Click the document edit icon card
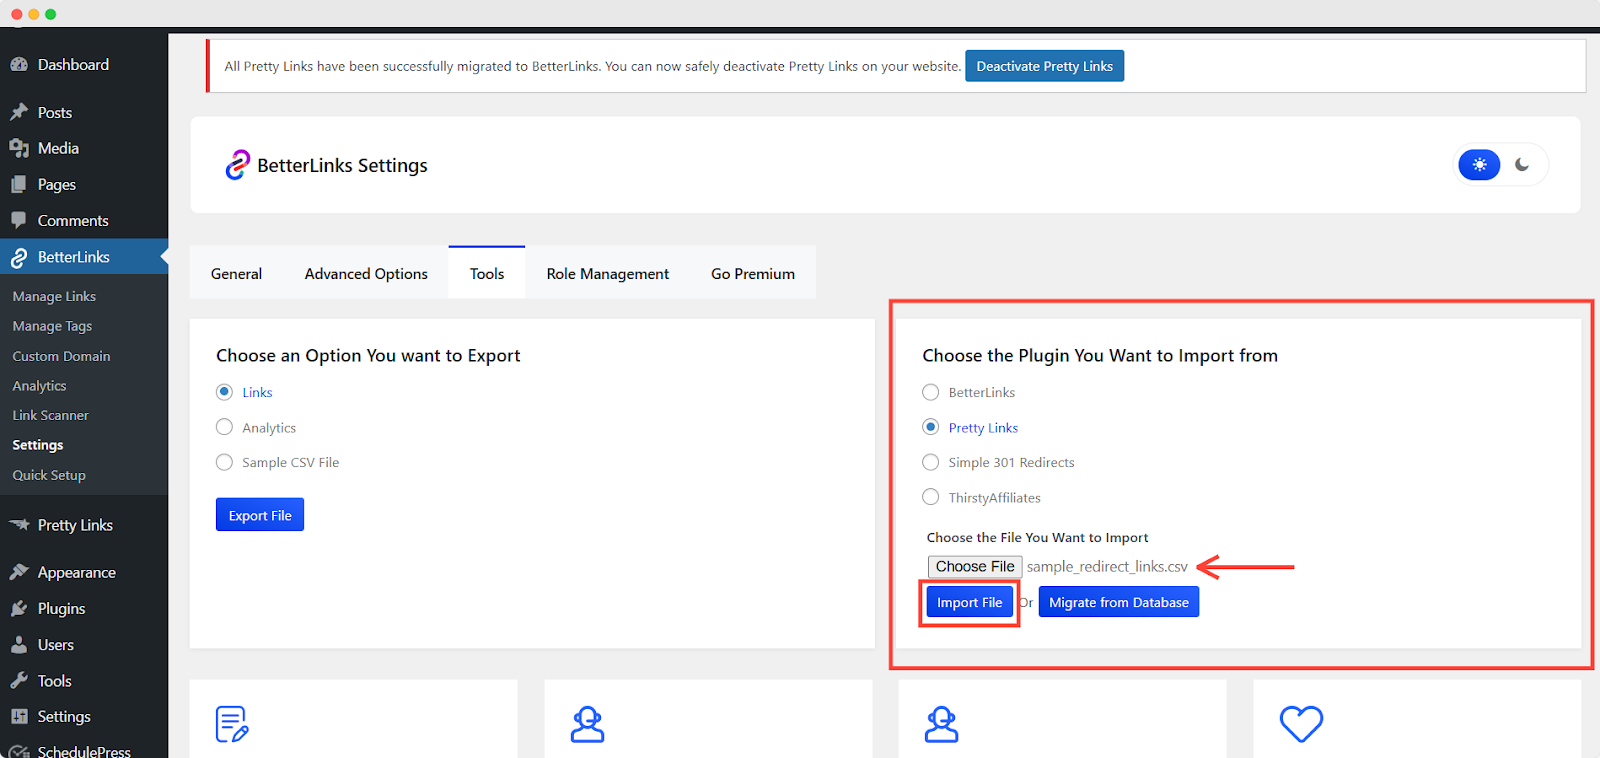Image resolution: width=1600 pixels, height=758 pixels. click(x=232, y=724)
